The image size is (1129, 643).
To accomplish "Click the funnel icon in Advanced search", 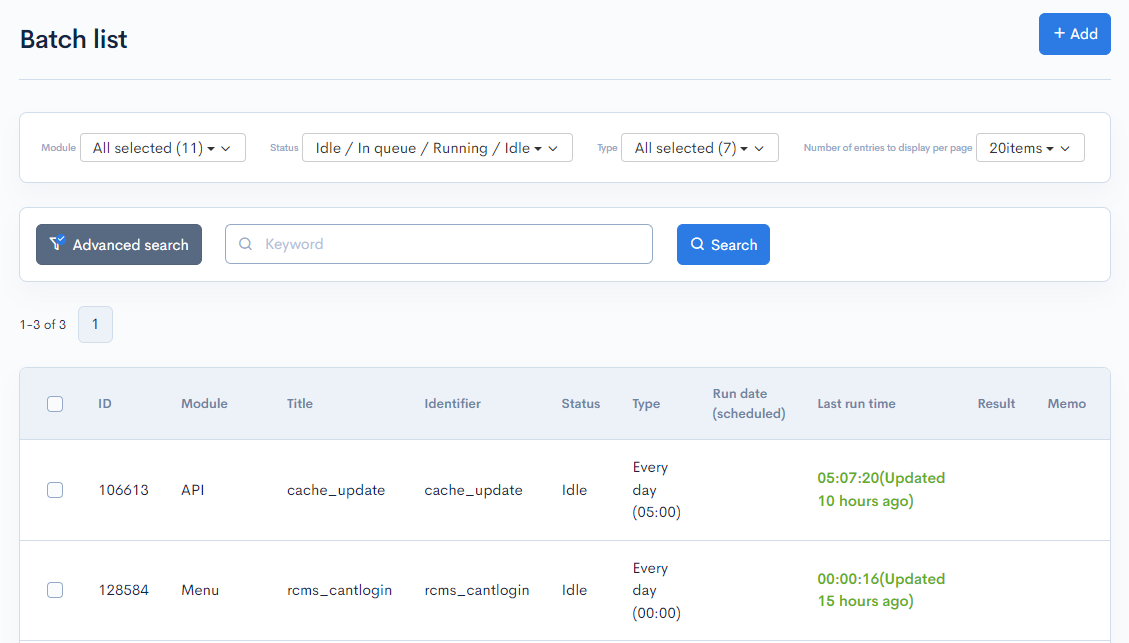I will click(x=57, y=244).
